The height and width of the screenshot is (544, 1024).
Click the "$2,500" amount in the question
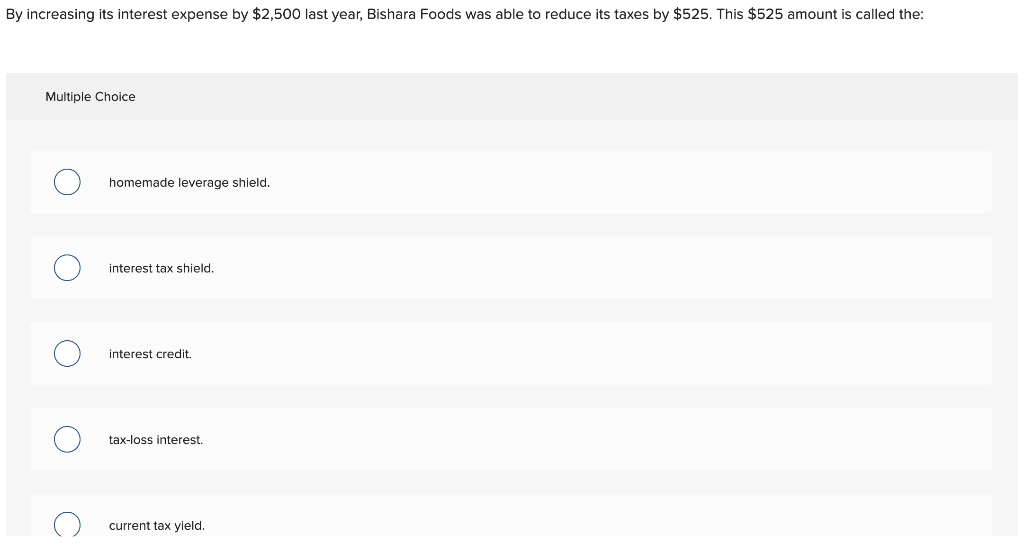tap(276, 14)
